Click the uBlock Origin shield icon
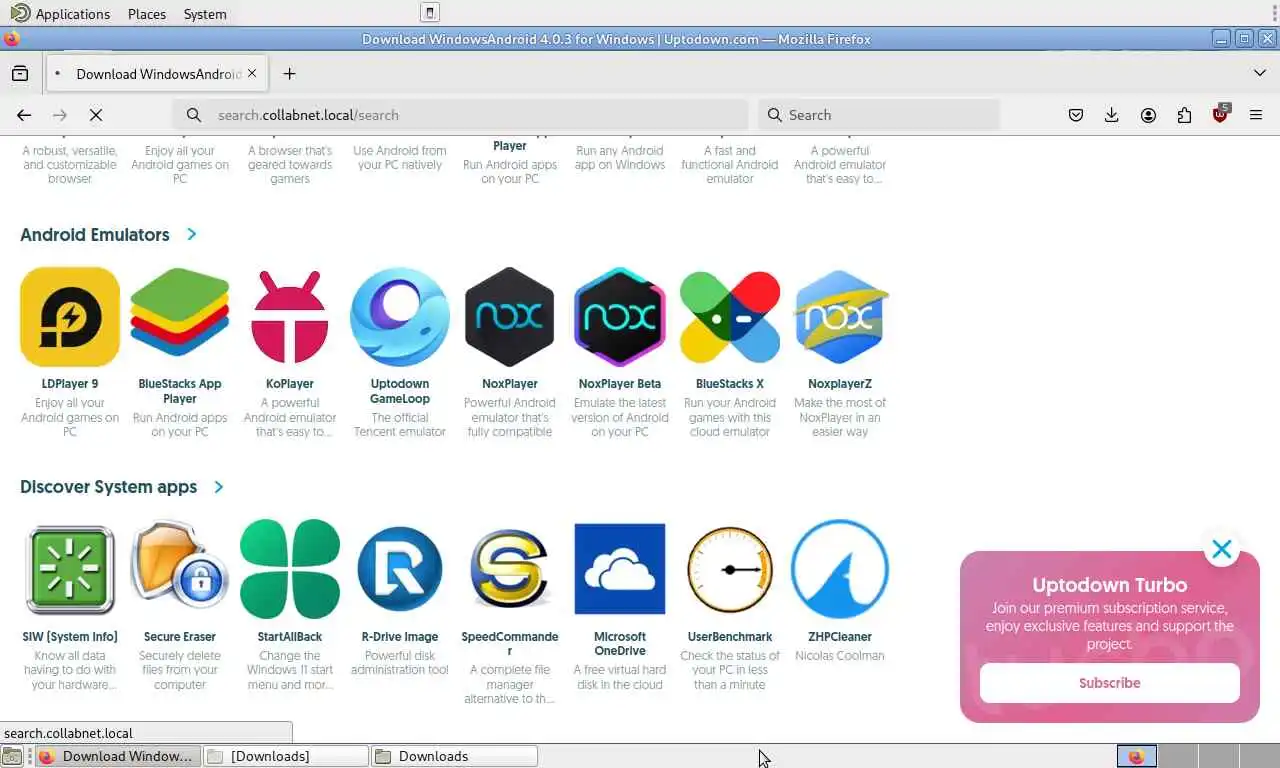Screen dimensions: 1280x768 coord(1220,114)
